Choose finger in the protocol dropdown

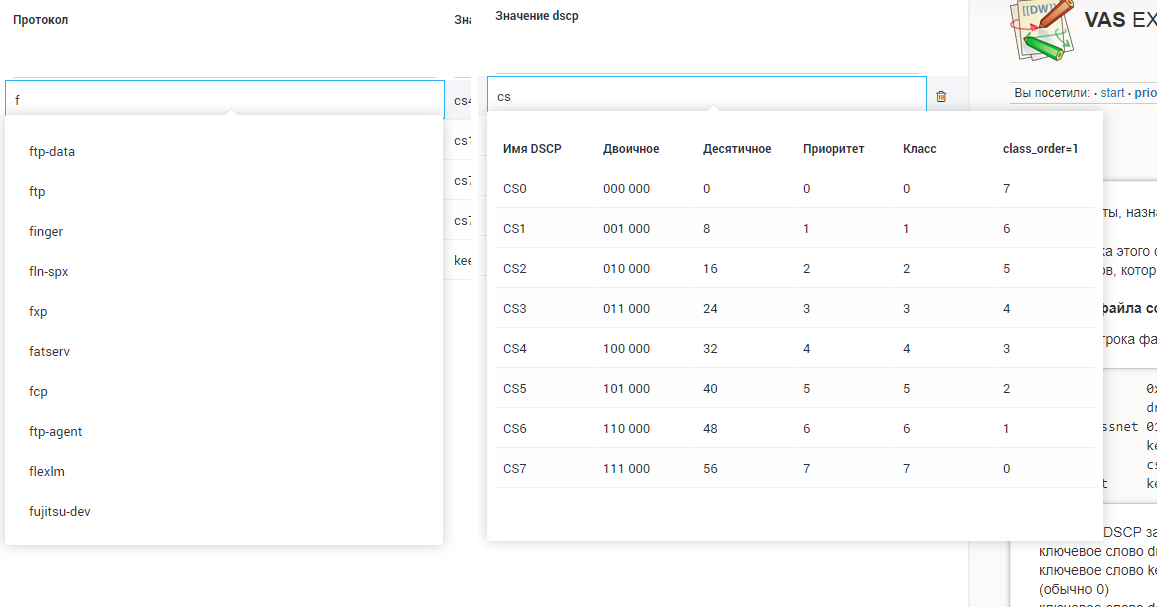[46, 231]
